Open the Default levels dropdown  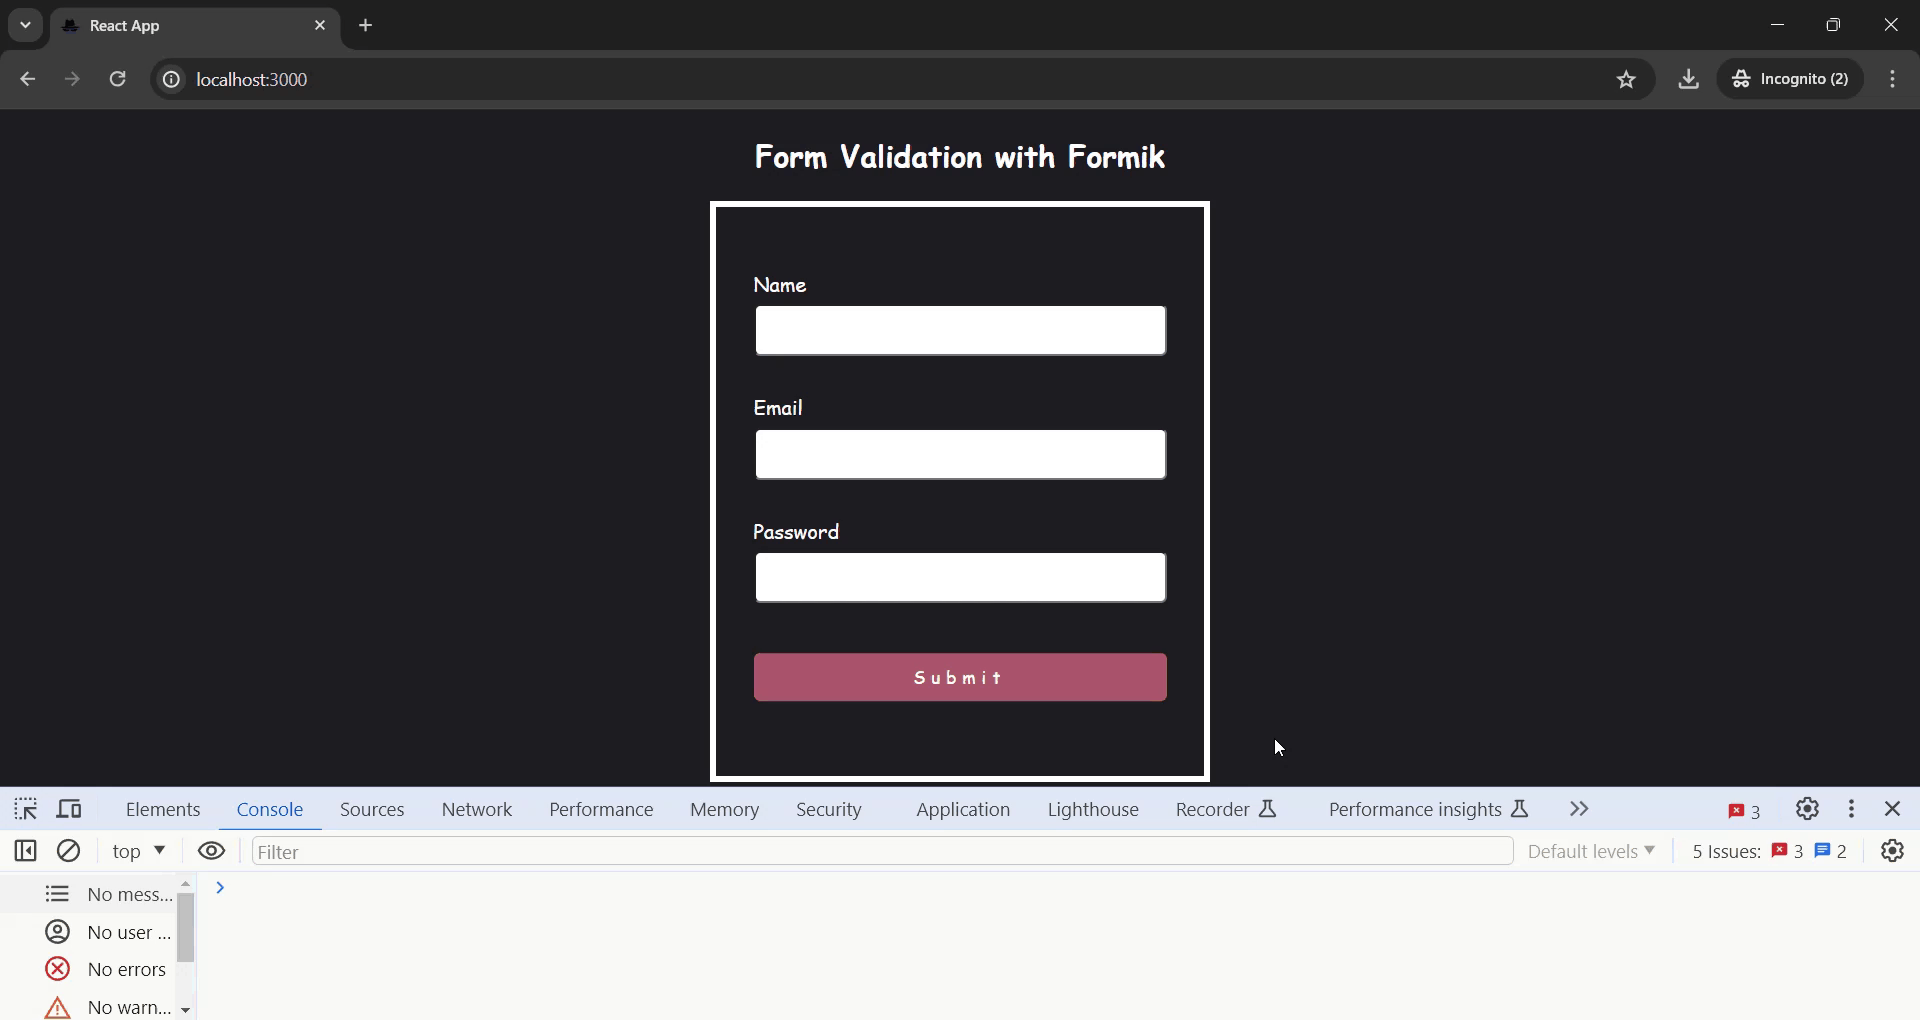[x=1591, y=852]
